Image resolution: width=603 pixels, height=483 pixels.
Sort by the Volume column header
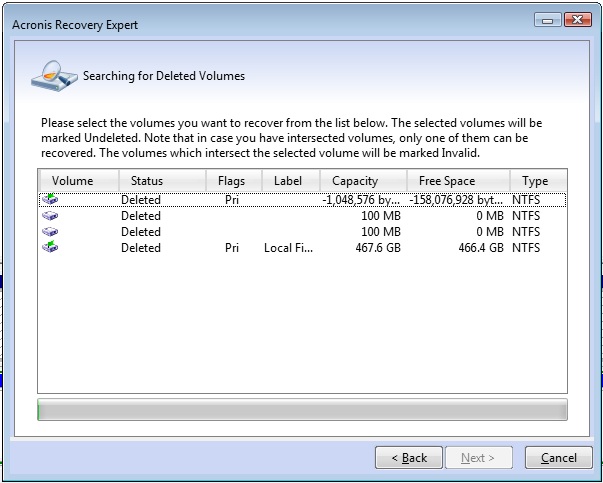78,181
